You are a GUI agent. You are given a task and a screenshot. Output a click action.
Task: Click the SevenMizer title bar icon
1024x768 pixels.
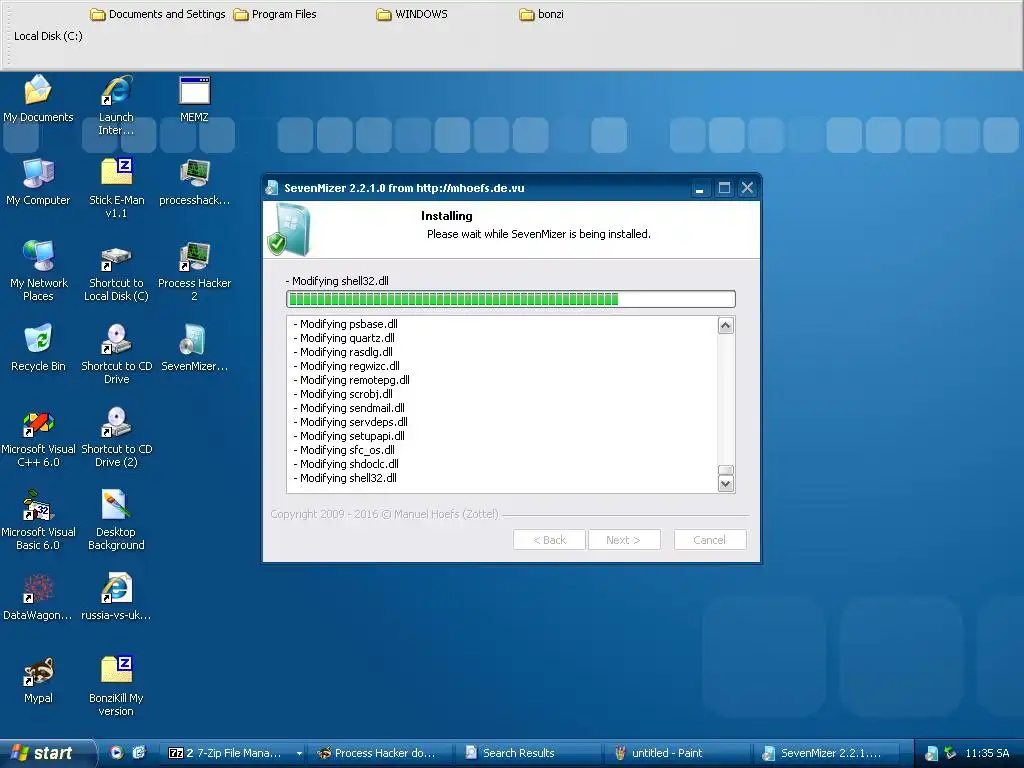coord(272,188)
